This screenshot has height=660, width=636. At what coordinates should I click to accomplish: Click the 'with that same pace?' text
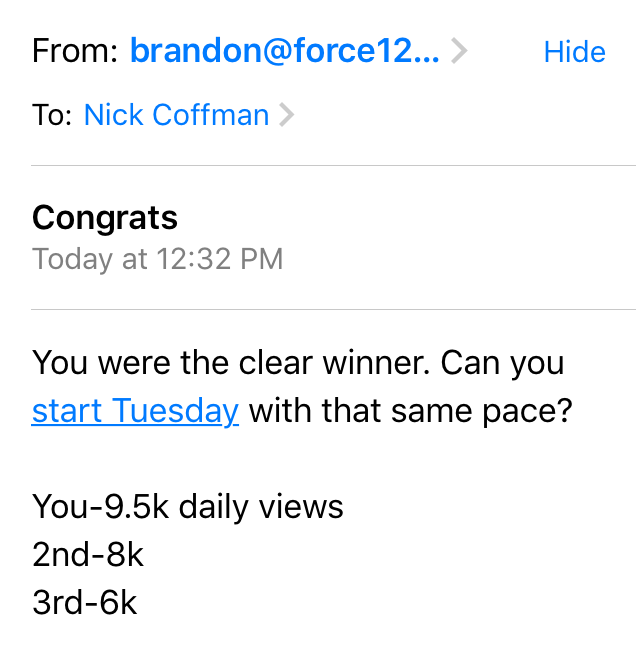coord(410,411)
